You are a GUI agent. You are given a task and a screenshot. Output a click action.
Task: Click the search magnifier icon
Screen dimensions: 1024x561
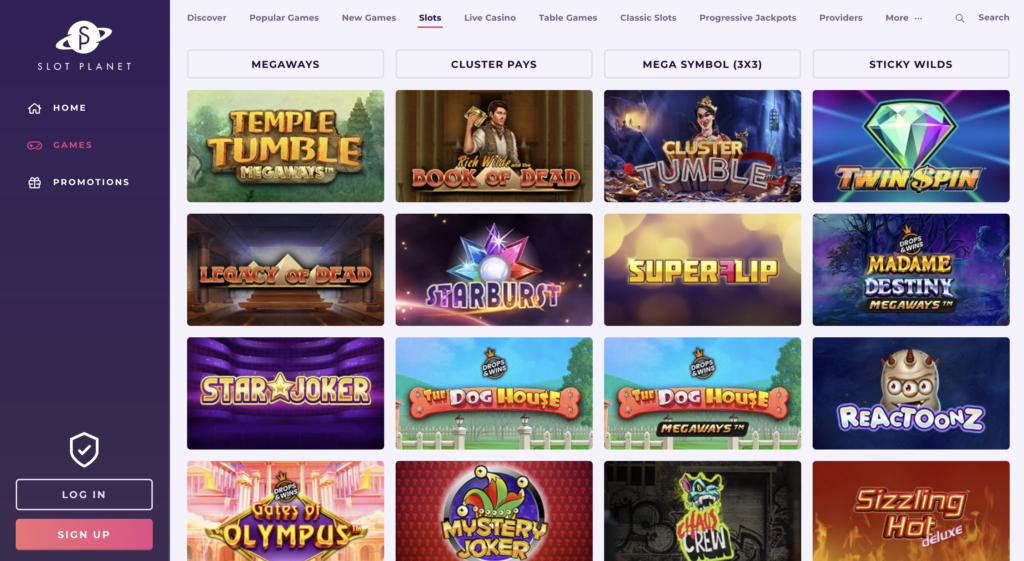(959, 18)
